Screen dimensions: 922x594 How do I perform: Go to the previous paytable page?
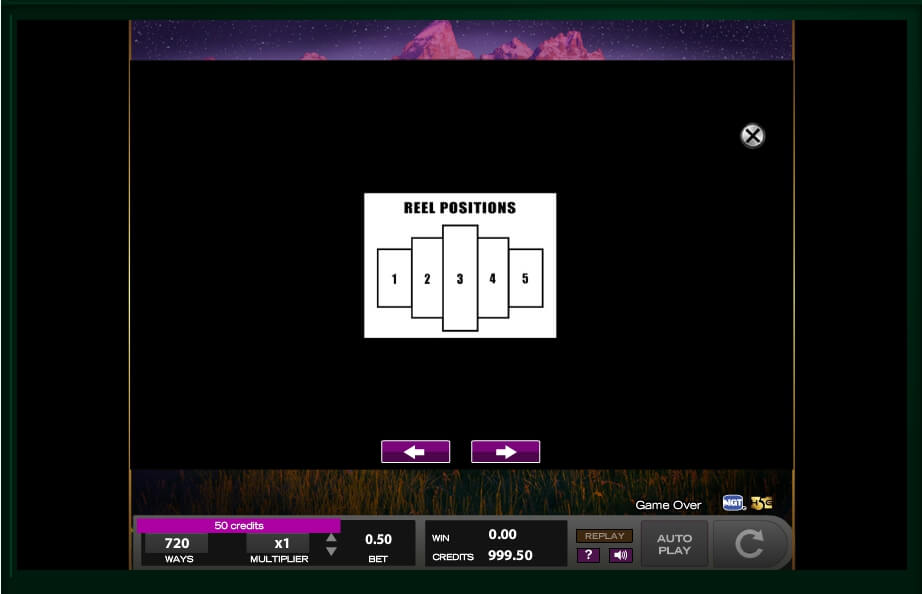click(x=415, y=452)
